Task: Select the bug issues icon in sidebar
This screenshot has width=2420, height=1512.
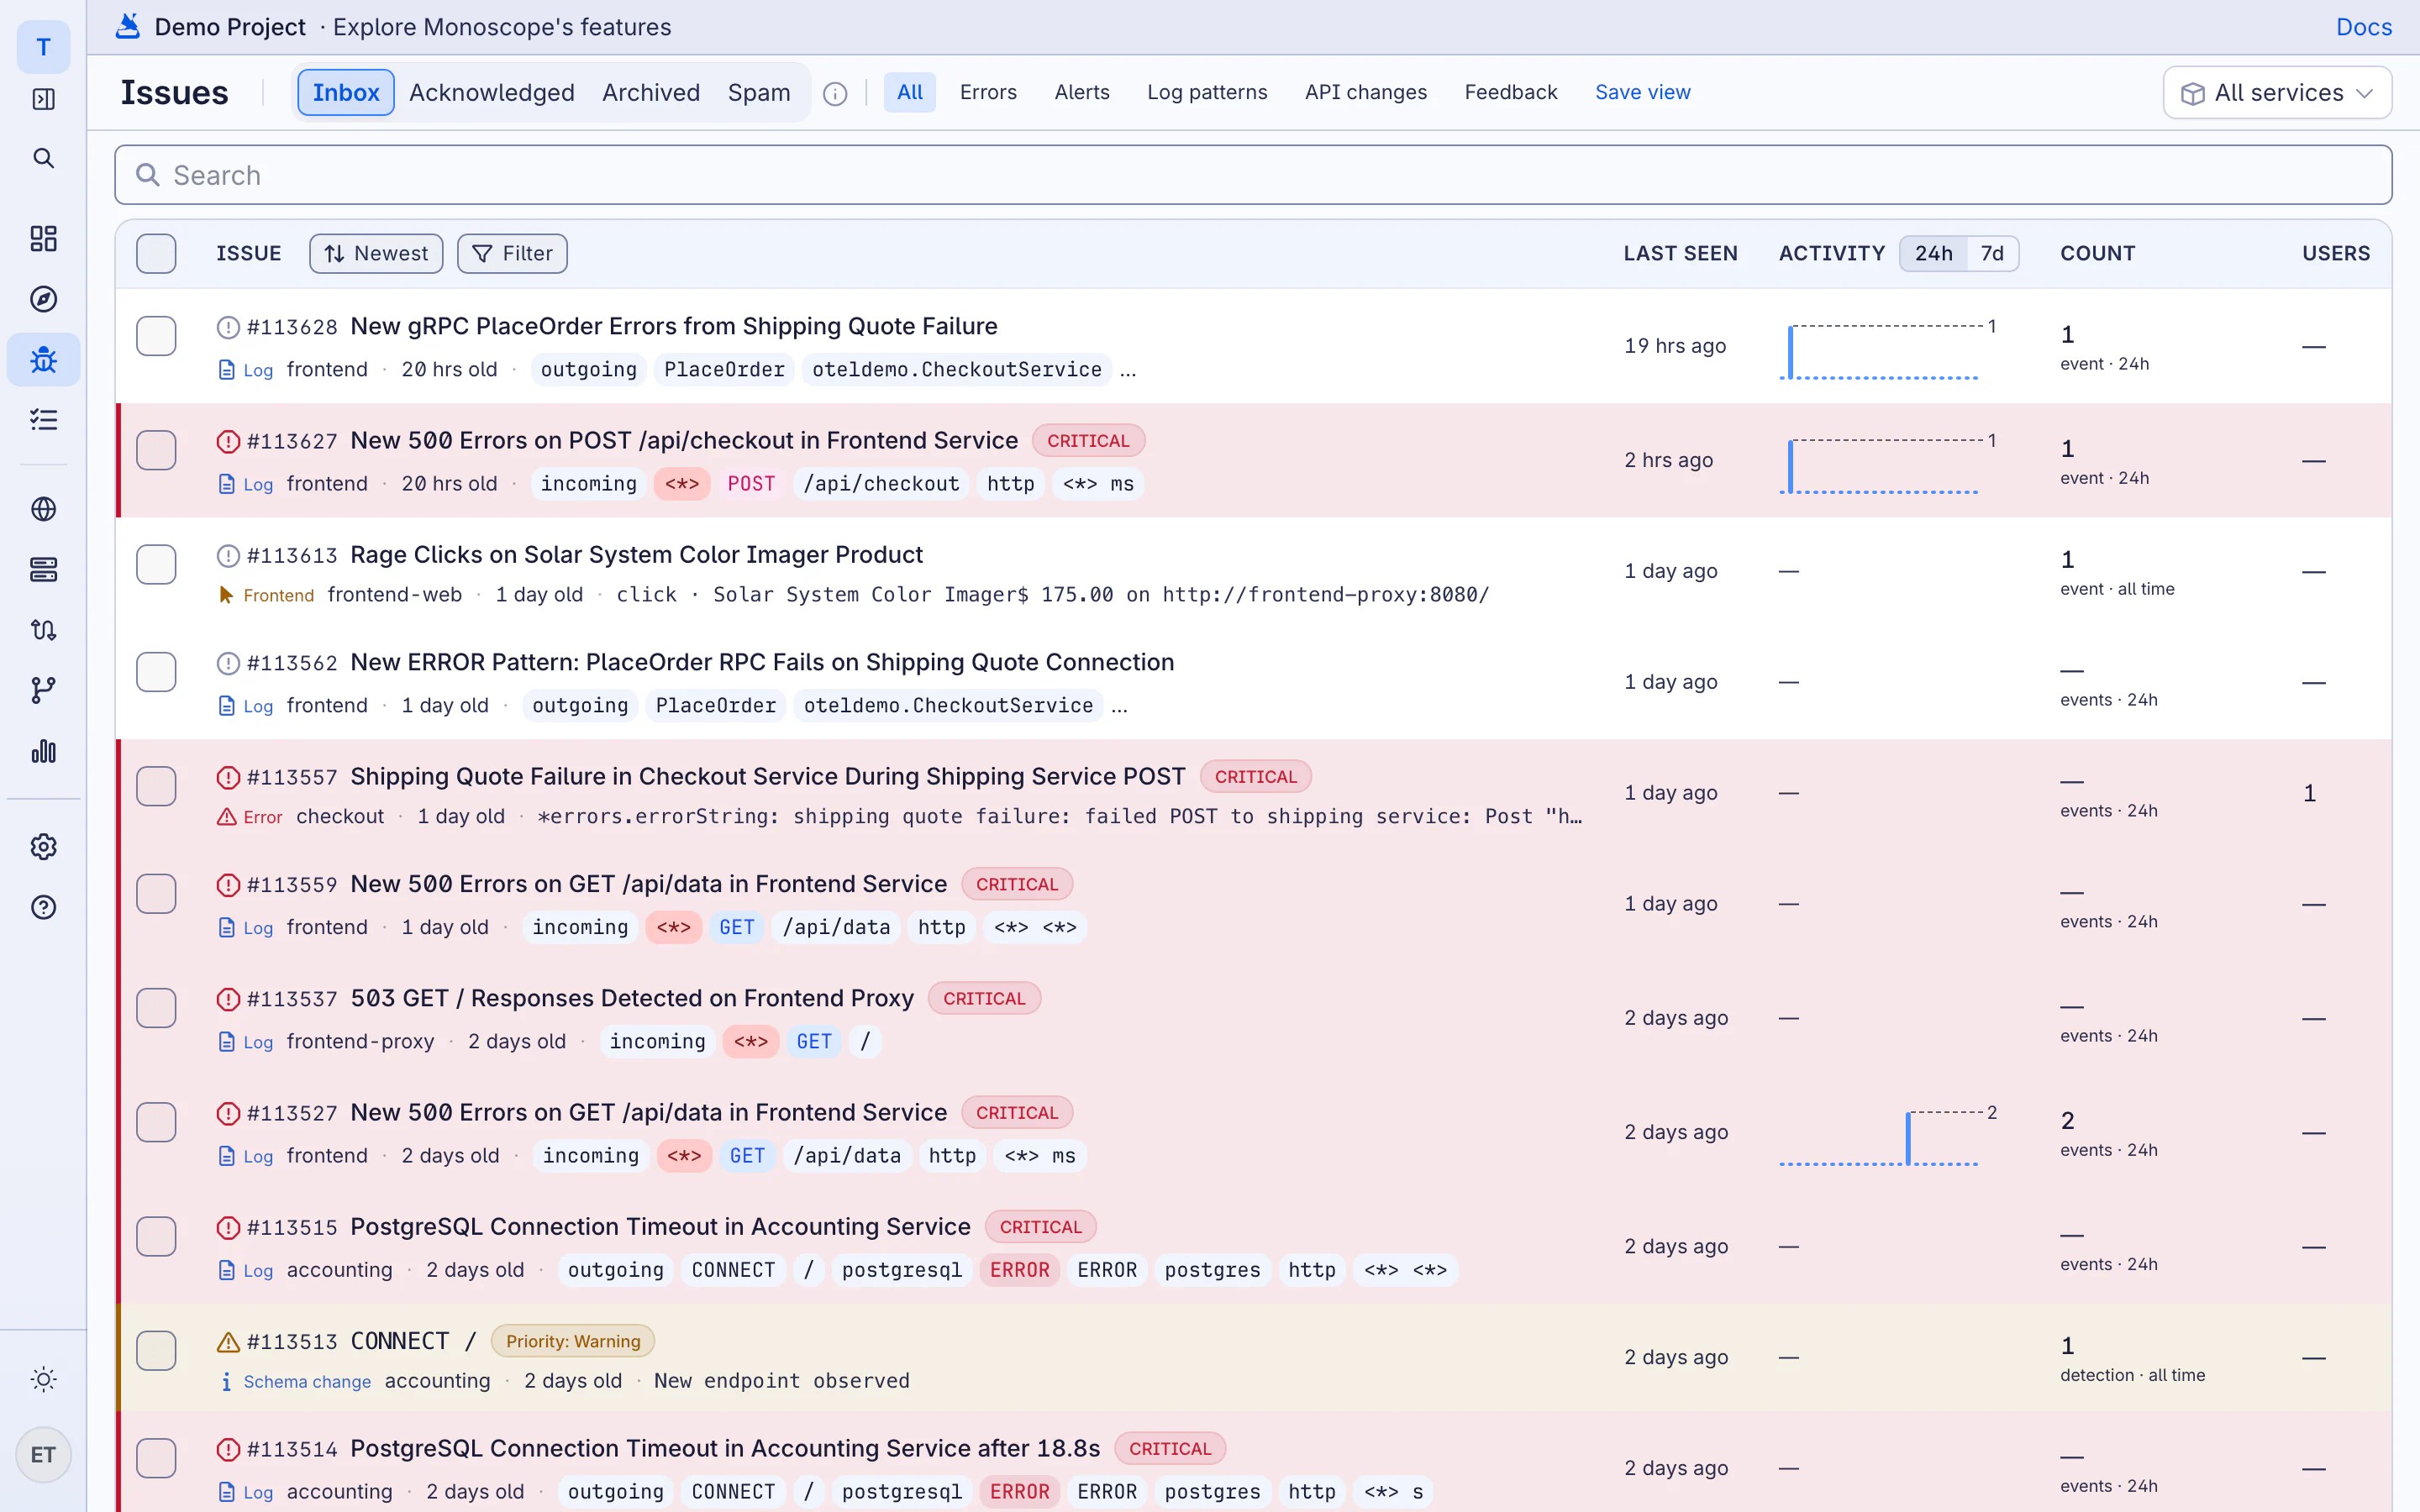Action: [43, 359]
